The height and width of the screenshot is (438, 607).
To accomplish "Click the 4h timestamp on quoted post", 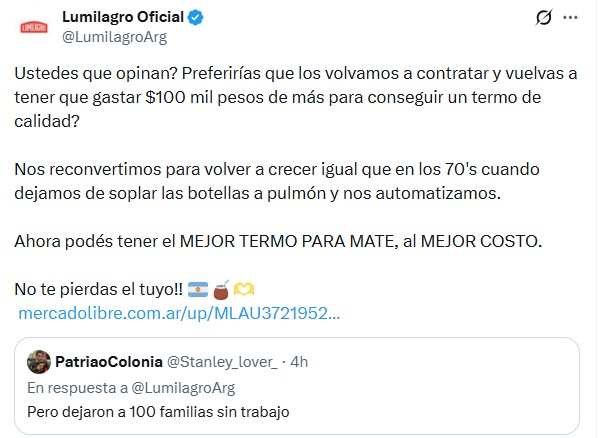I will pyautogui.click(x=296, y=361).
